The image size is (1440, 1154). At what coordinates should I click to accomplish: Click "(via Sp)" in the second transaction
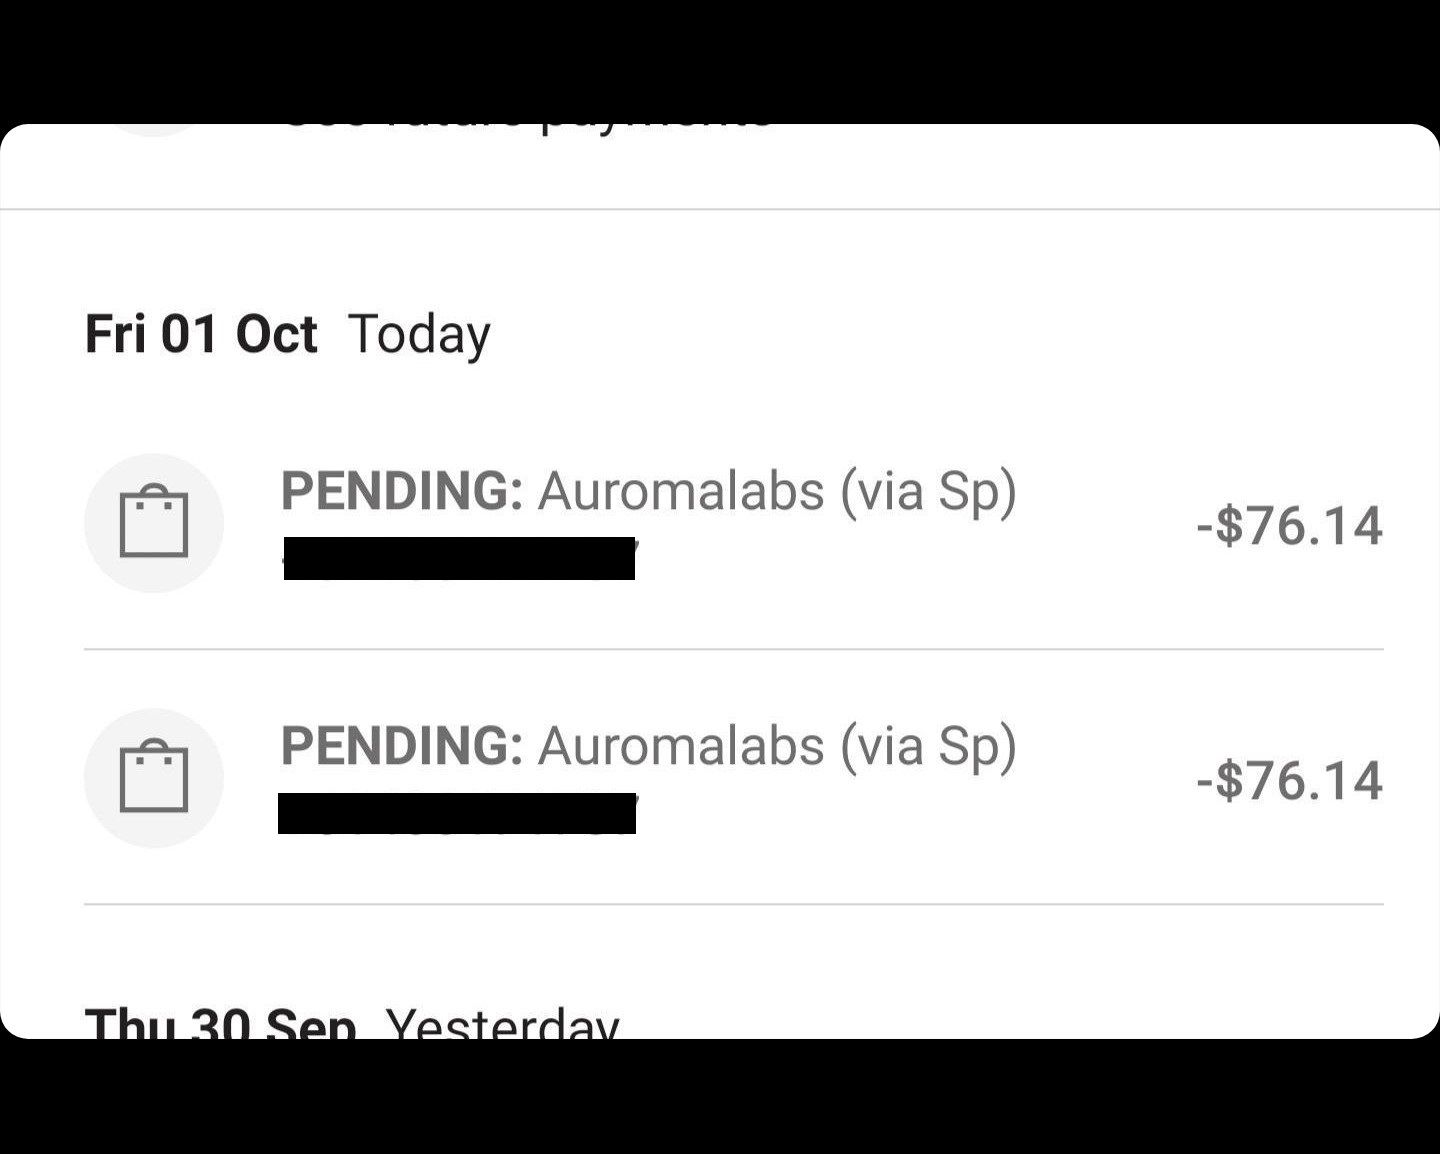point(928,746)
